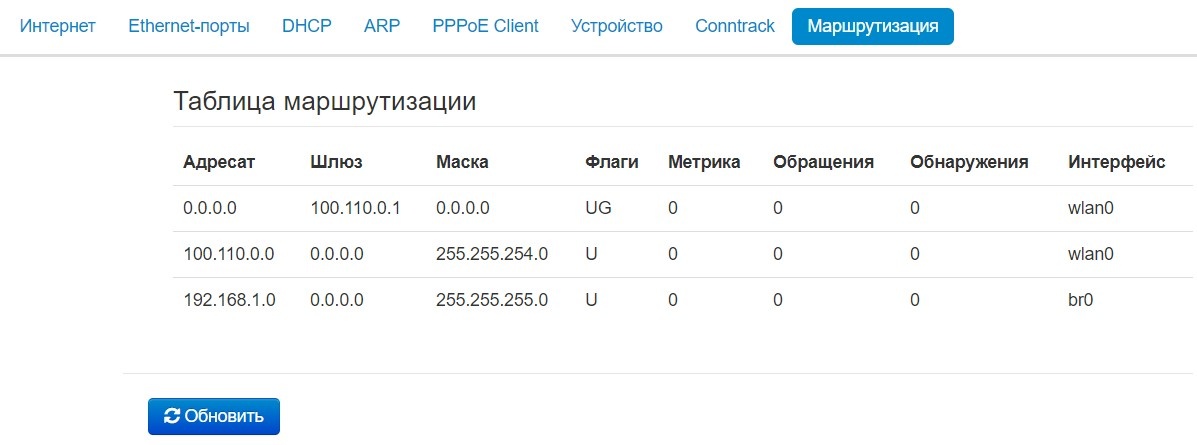Select the gateway value 100.110.0.1
1197x445 pixels.
point(355,208)
